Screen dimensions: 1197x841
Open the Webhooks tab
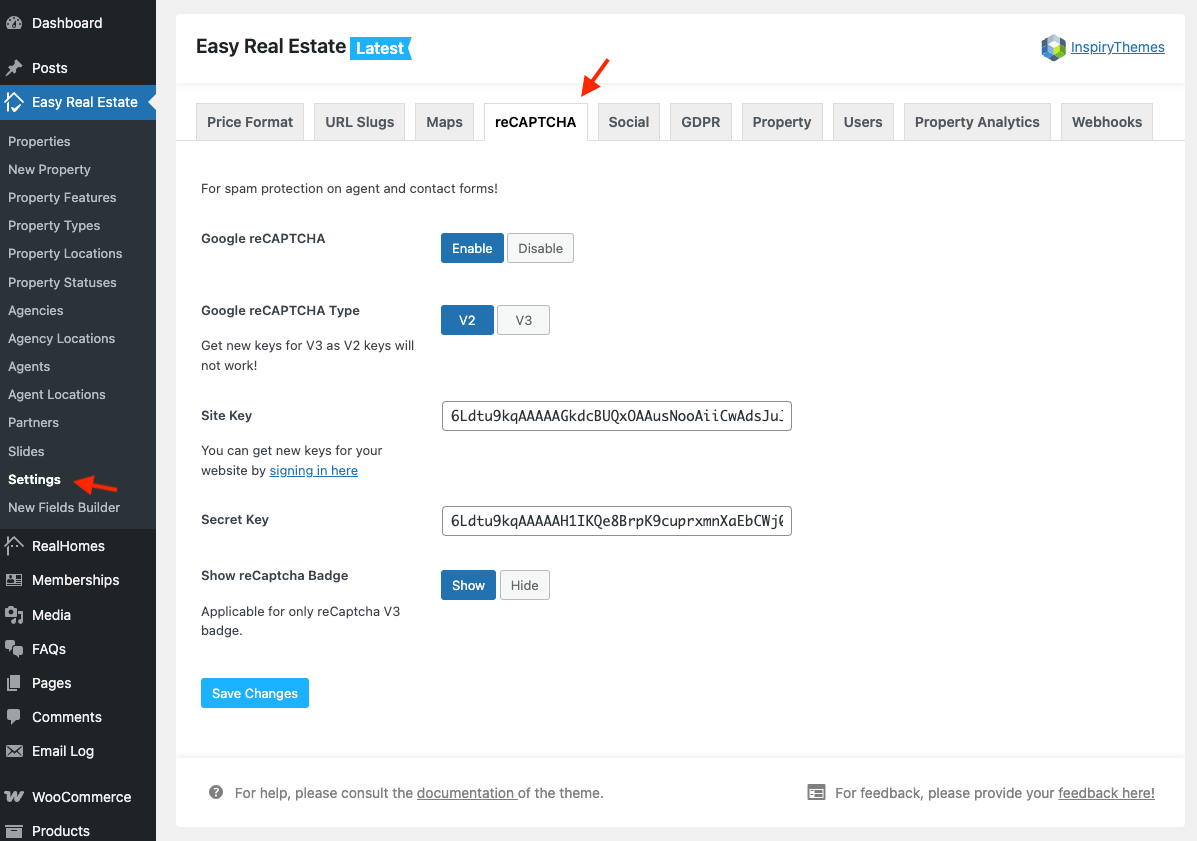point(1107,122)
